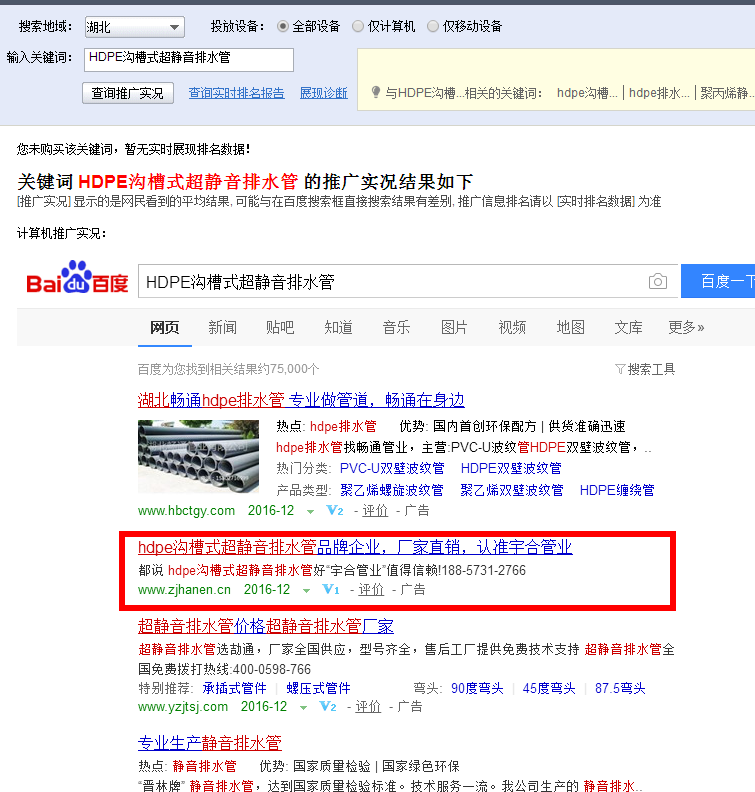Click the HDPE双壁波纹管 category link
The width and height of the screenshot is (755, 792).
(511, 468)
